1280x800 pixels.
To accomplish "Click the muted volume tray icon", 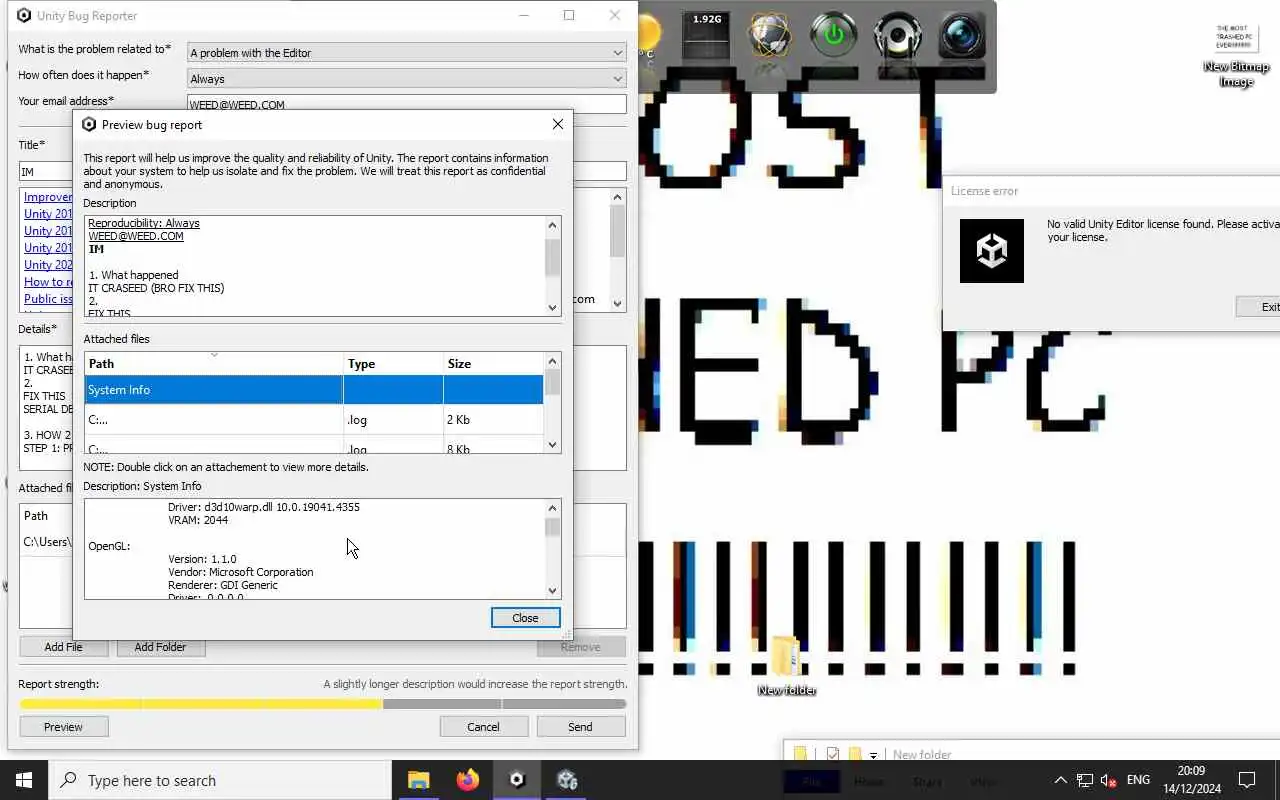I will click(x=1108, y=780).
